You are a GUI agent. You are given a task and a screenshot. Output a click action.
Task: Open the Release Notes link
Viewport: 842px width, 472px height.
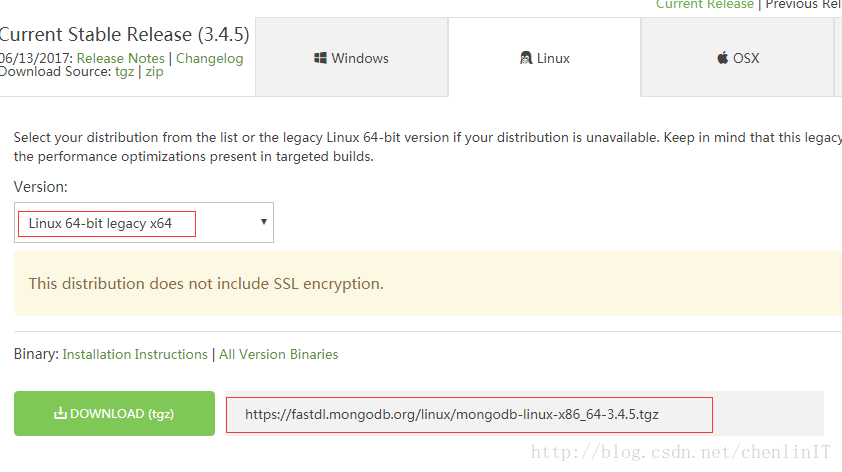pos(120,59)
